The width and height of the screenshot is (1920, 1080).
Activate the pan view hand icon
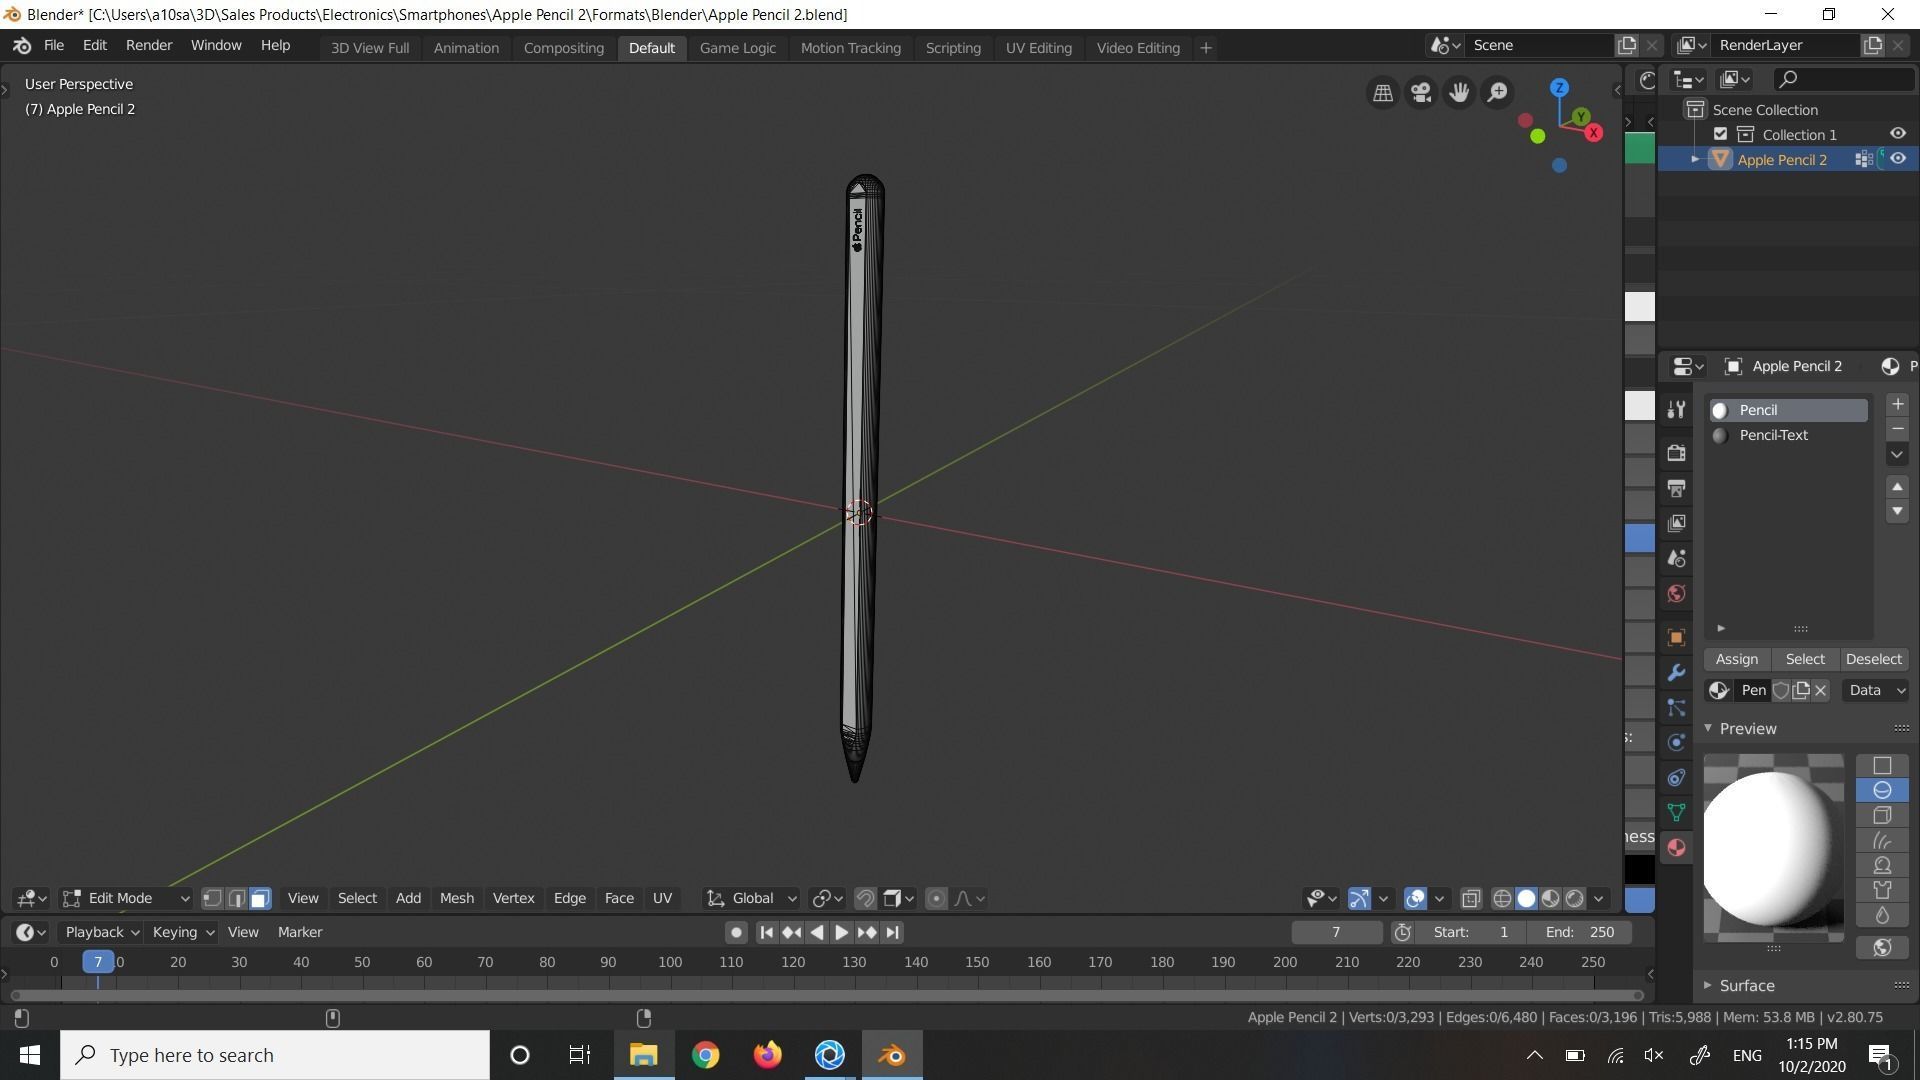pyautogui.click(x=1459, y=93)
